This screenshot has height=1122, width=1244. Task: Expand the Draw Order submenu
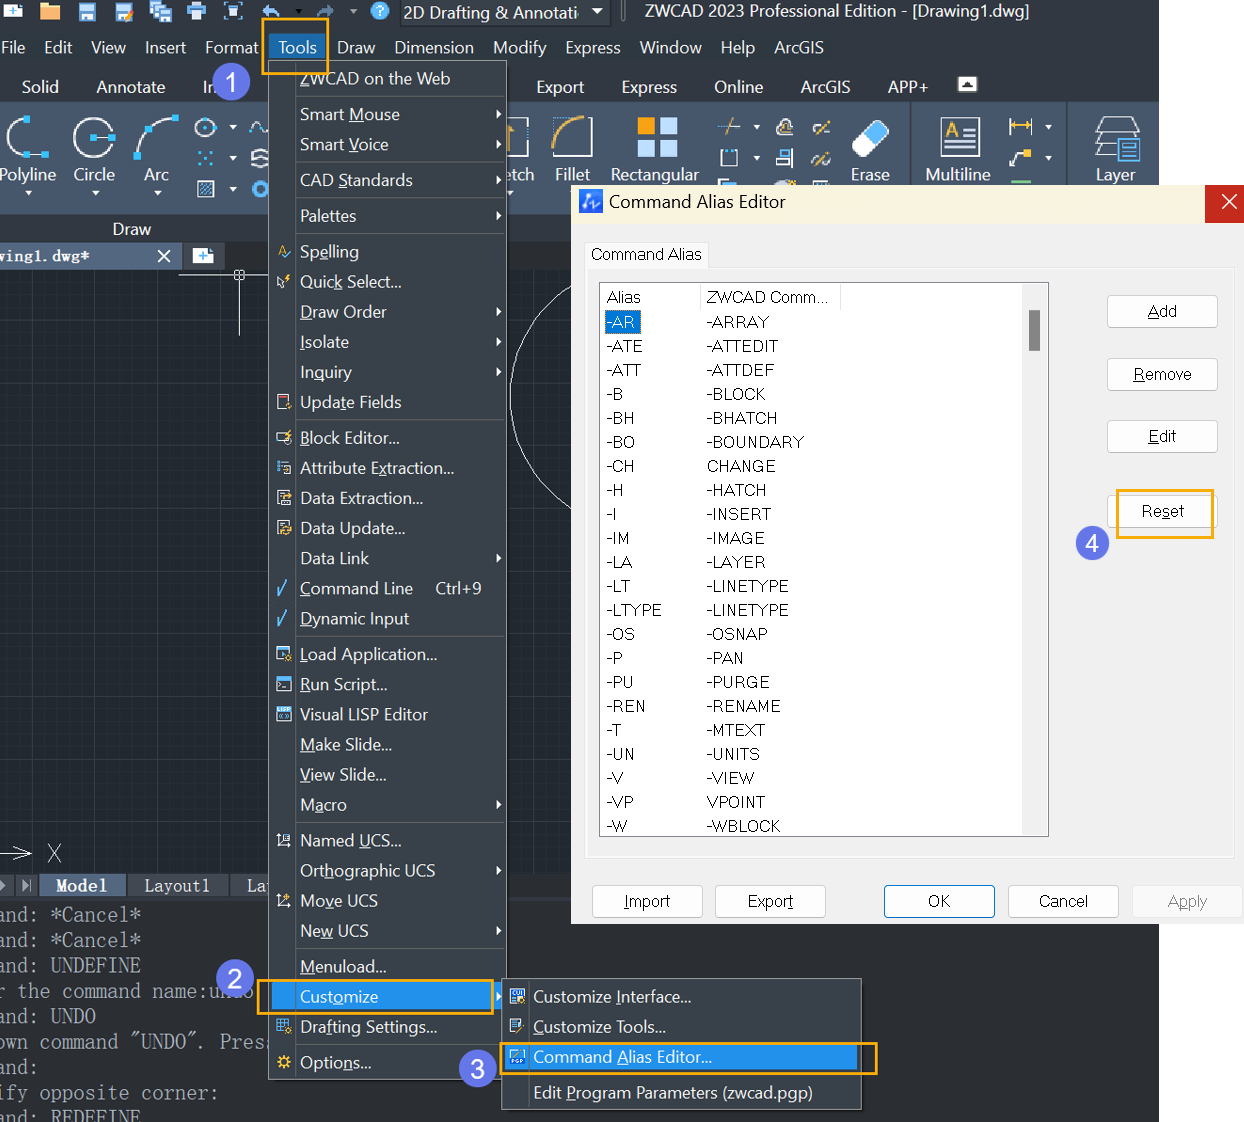pyautogui.click(x=387, y=312)
